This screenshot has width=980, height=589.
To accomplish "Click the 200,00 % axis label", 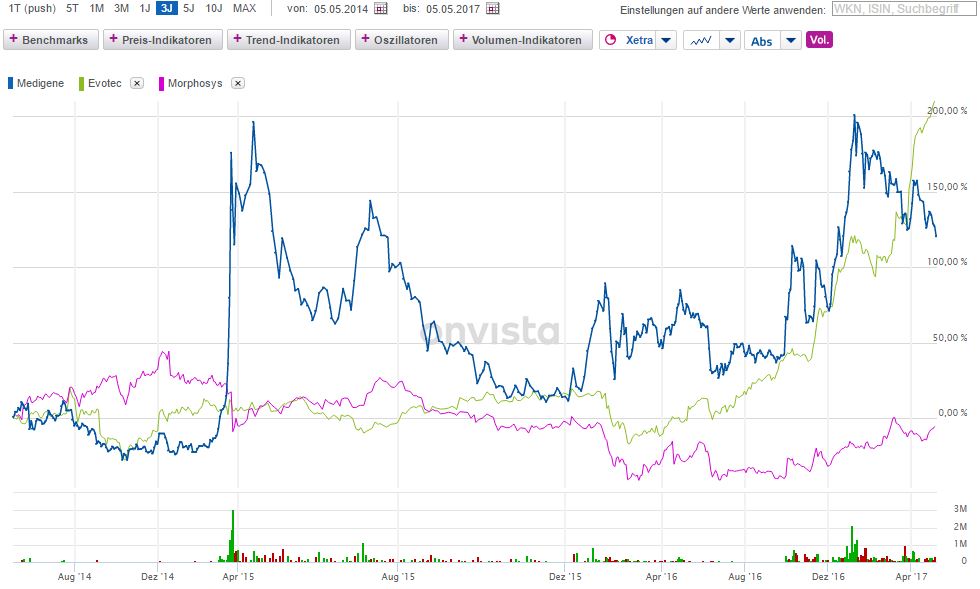I will [948, 111].
